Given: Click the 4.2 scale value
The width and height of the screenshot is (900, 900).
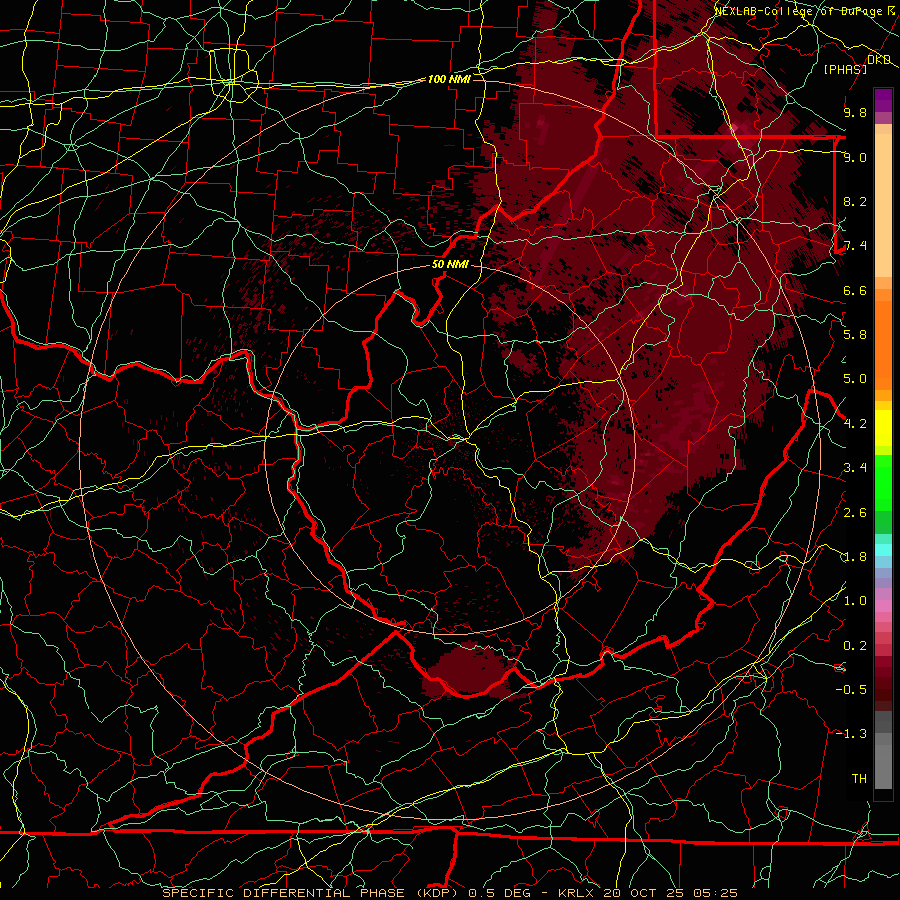Looking at the screenshot, I should pyautogui.click(x=855, y=424).
